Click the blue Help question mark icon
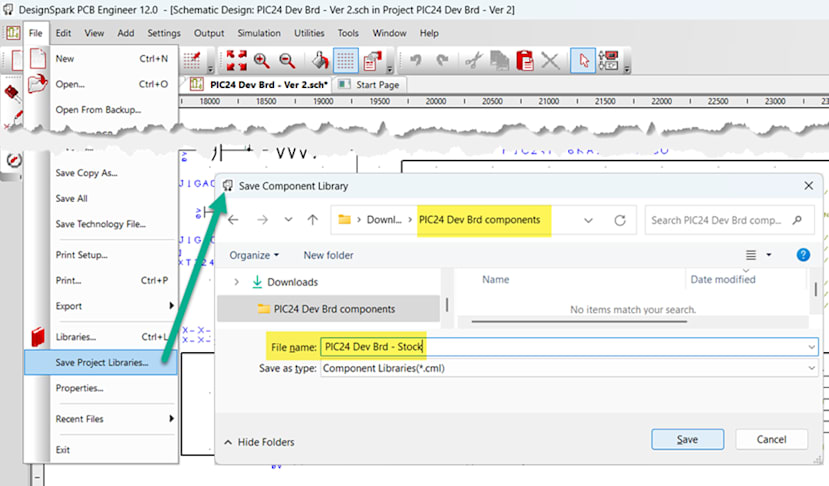 point(803,255)
